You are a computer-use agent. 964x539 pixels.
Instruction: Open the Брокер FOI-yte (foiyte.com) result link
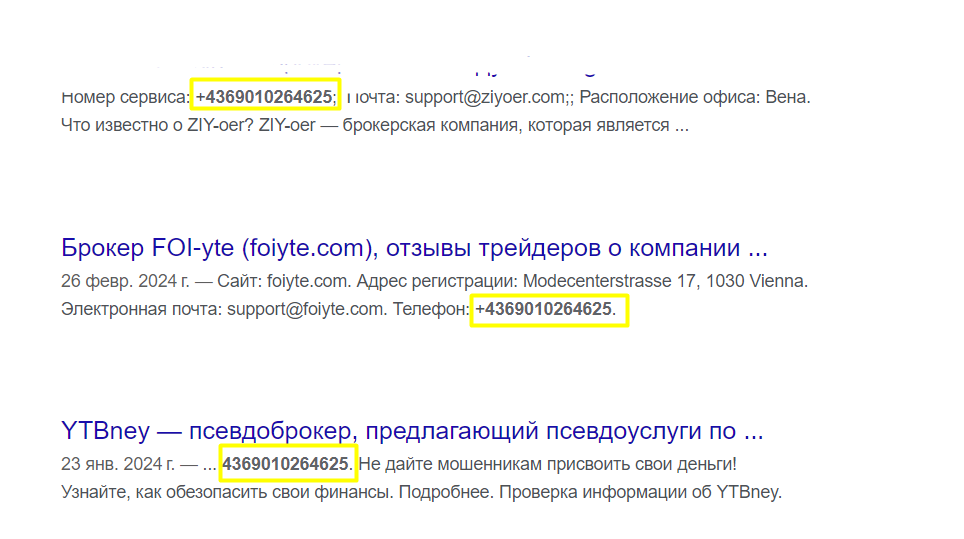click(x=414, y=248)
